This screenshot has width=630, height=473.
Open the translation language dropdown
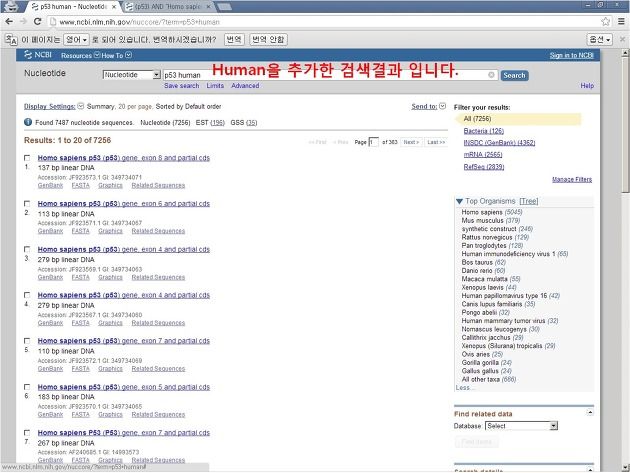click(76, 39)
